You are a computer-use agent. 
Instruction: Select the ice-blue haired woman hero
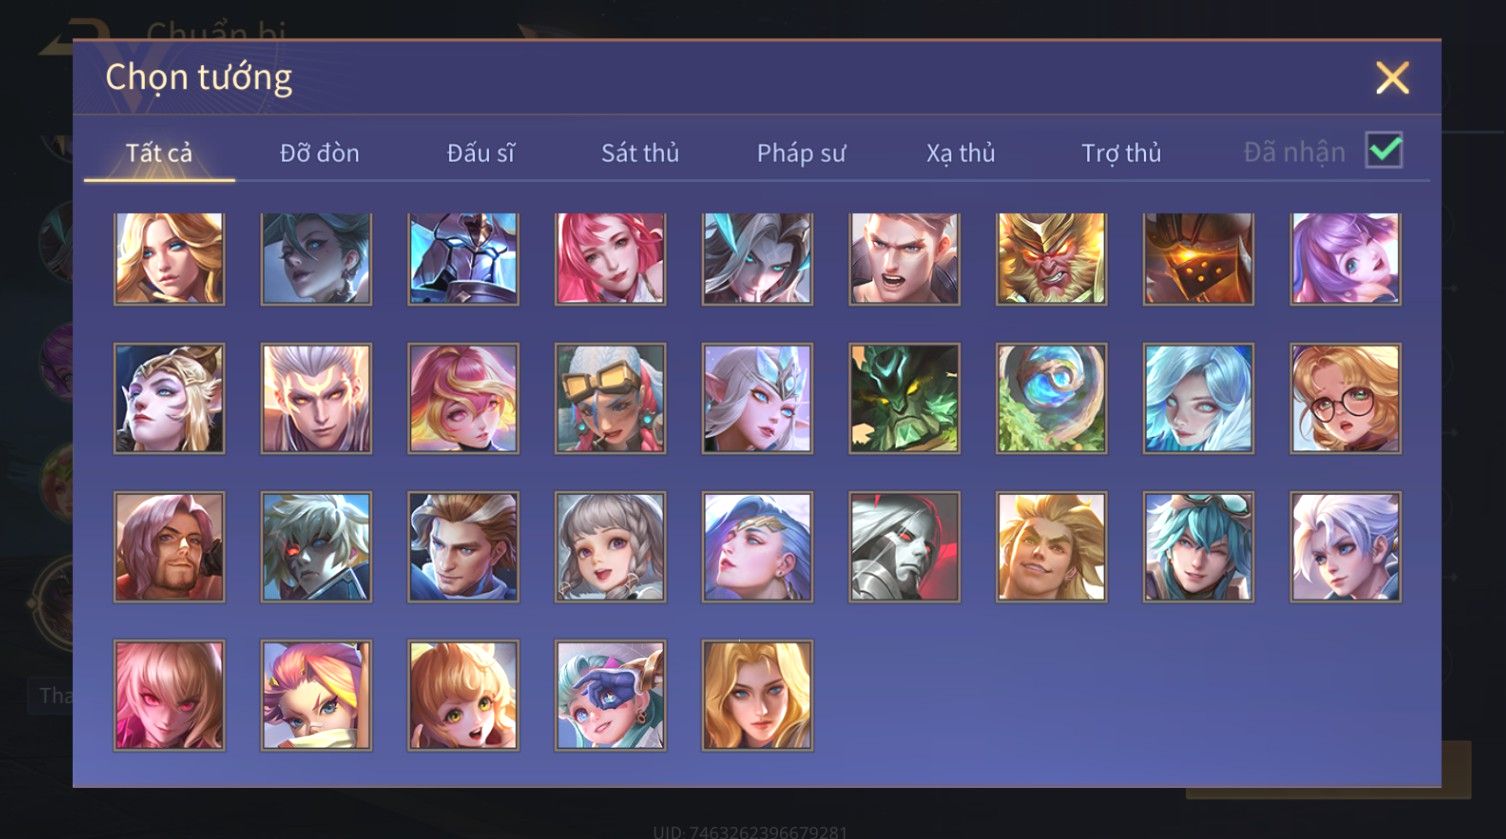coord(1198,399)
